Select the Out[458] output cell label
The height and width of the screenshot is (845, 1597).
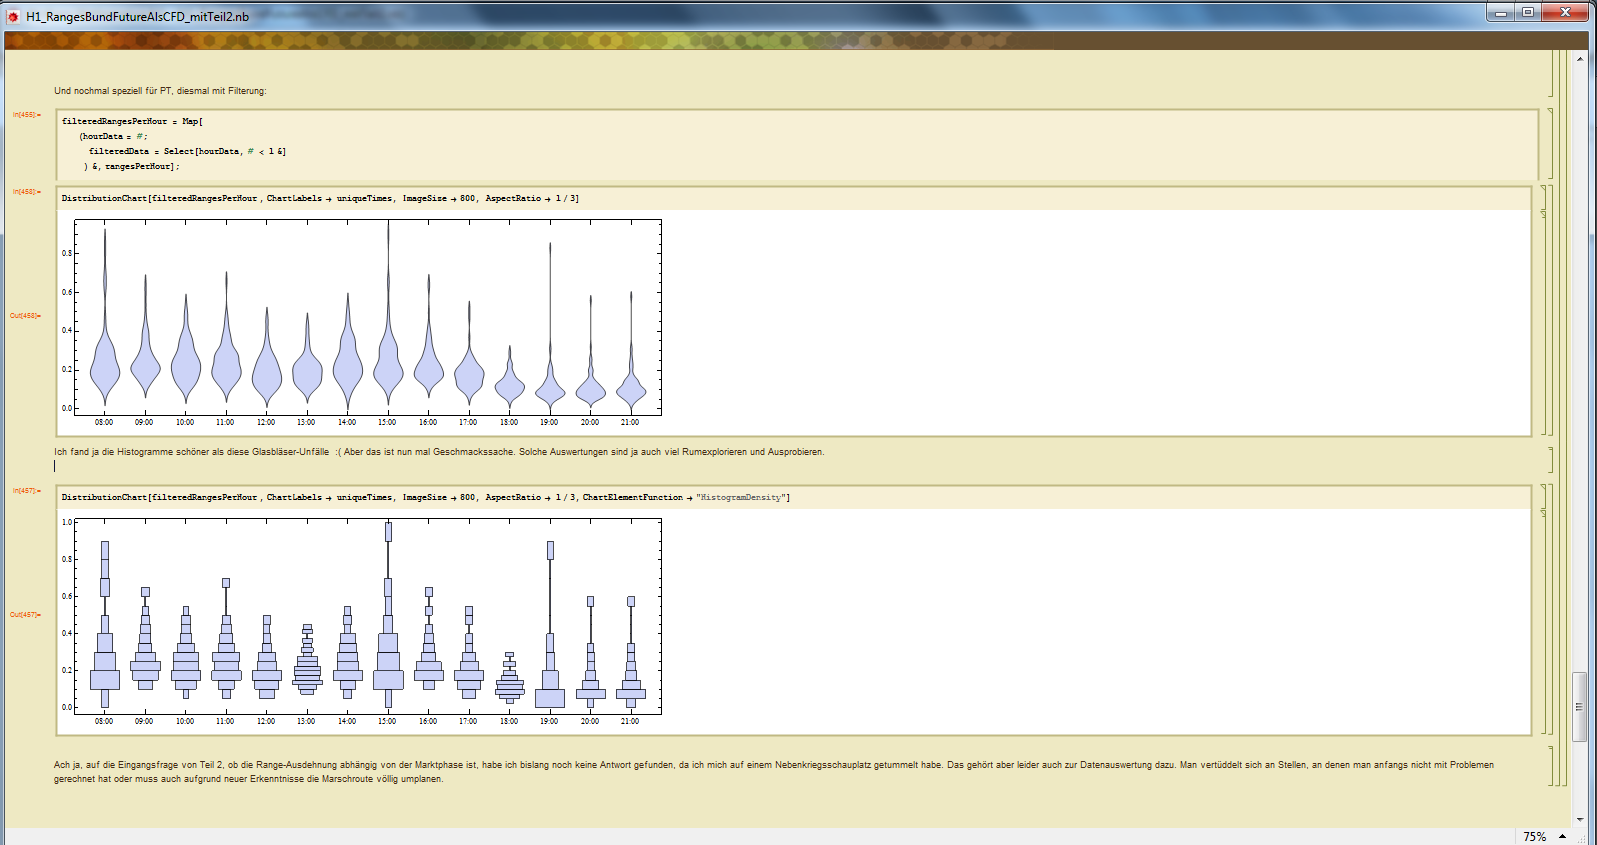(x=25, y=316)
